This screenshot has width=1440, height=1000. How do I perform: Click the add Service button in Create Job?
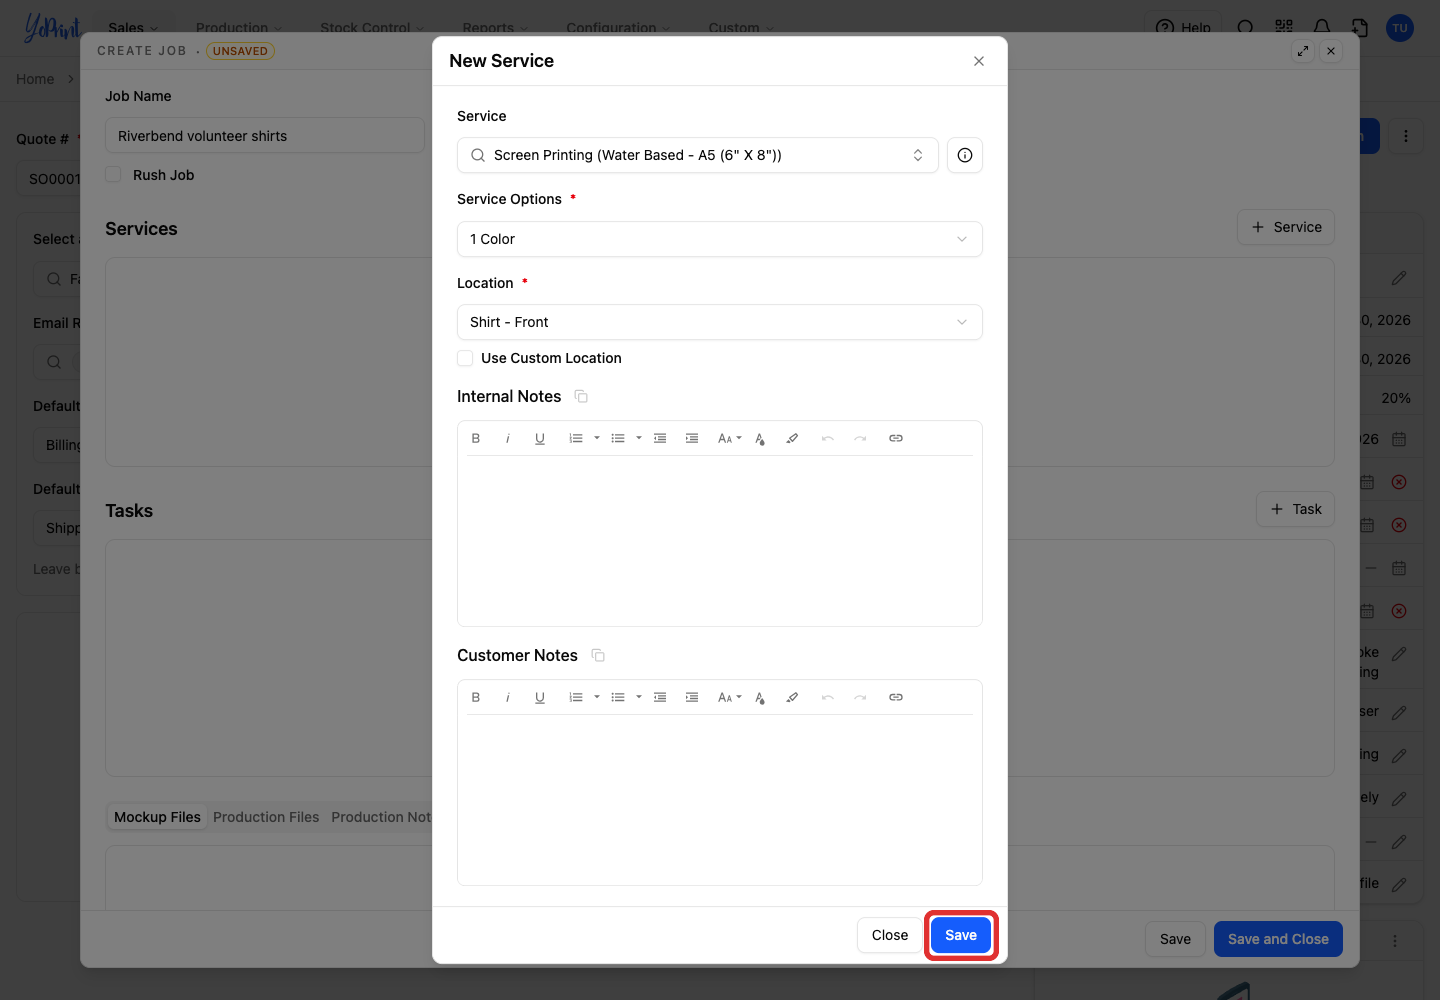(1286, 227)
